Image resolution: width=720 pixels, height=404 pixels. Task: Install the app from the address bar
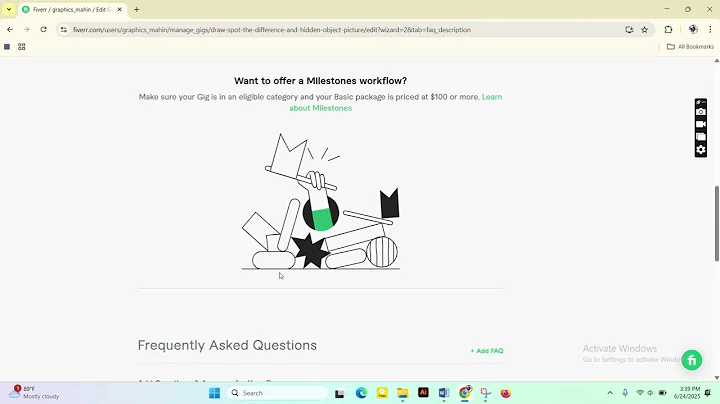pos(629,30)
